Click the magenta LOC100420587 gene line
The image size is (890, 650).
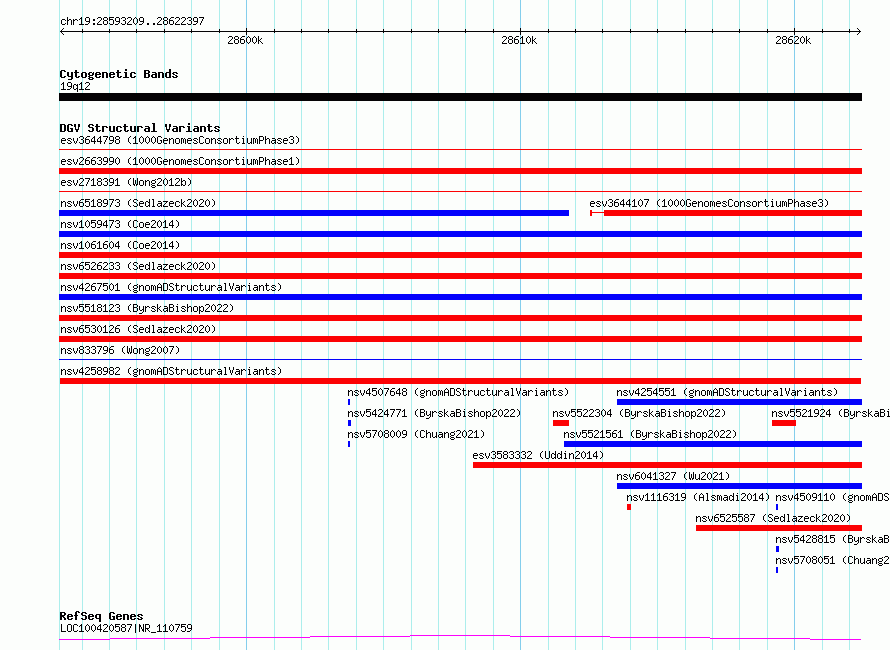[x=460, y=638]
